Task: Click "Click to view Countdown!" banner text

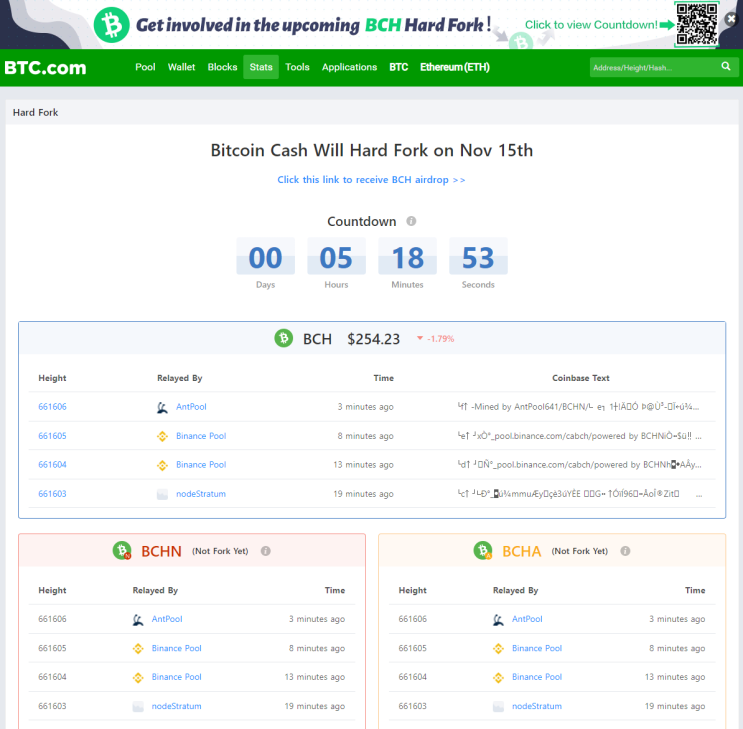Action: (591, 25)
